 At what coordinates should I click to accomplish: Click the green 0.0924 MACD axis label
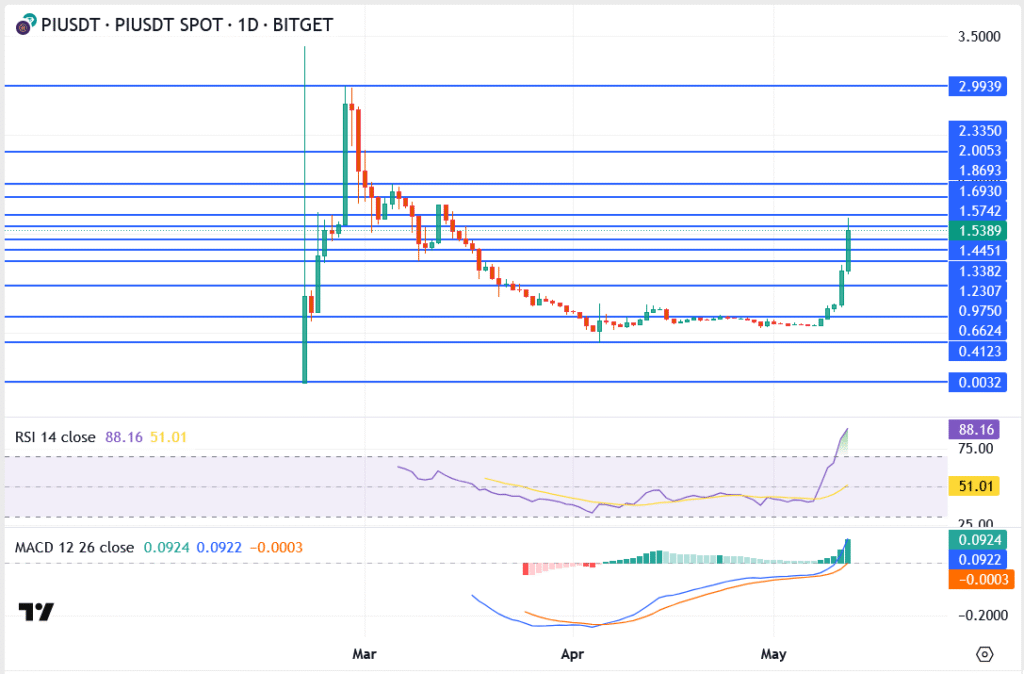click(980, 540)
